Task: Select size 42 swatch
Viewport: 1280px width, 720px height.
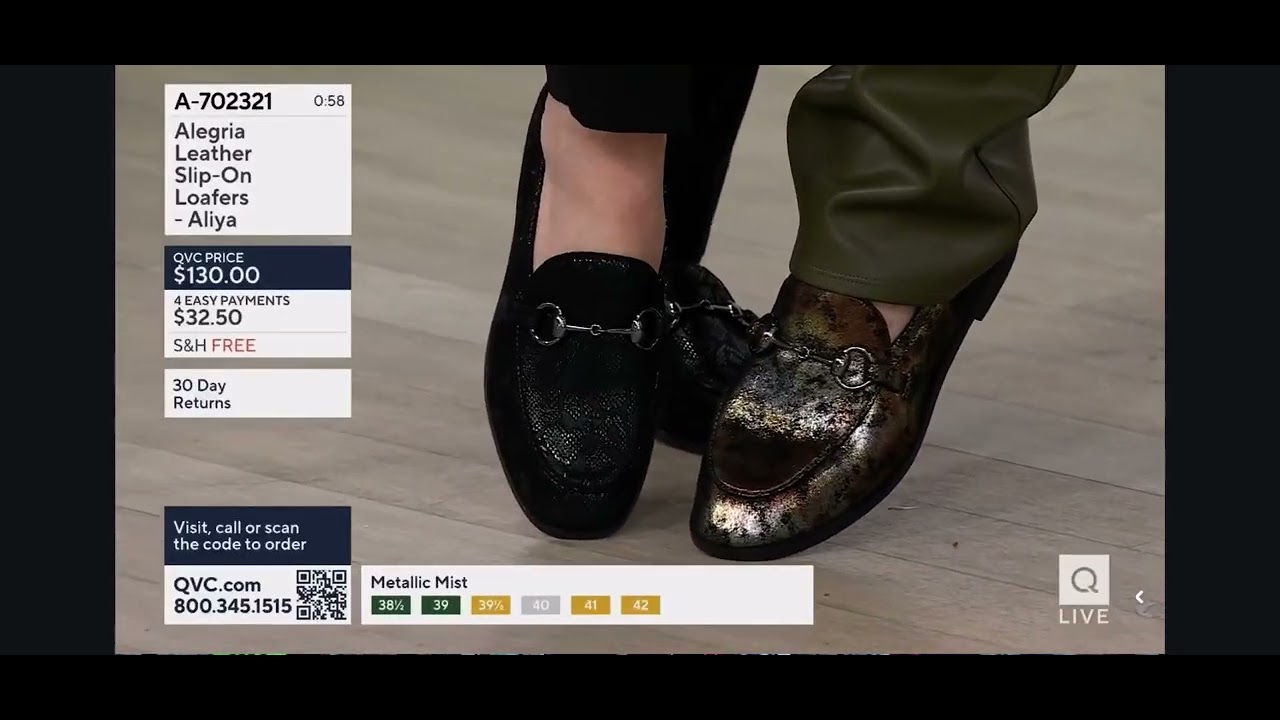Action: (641, 605)
